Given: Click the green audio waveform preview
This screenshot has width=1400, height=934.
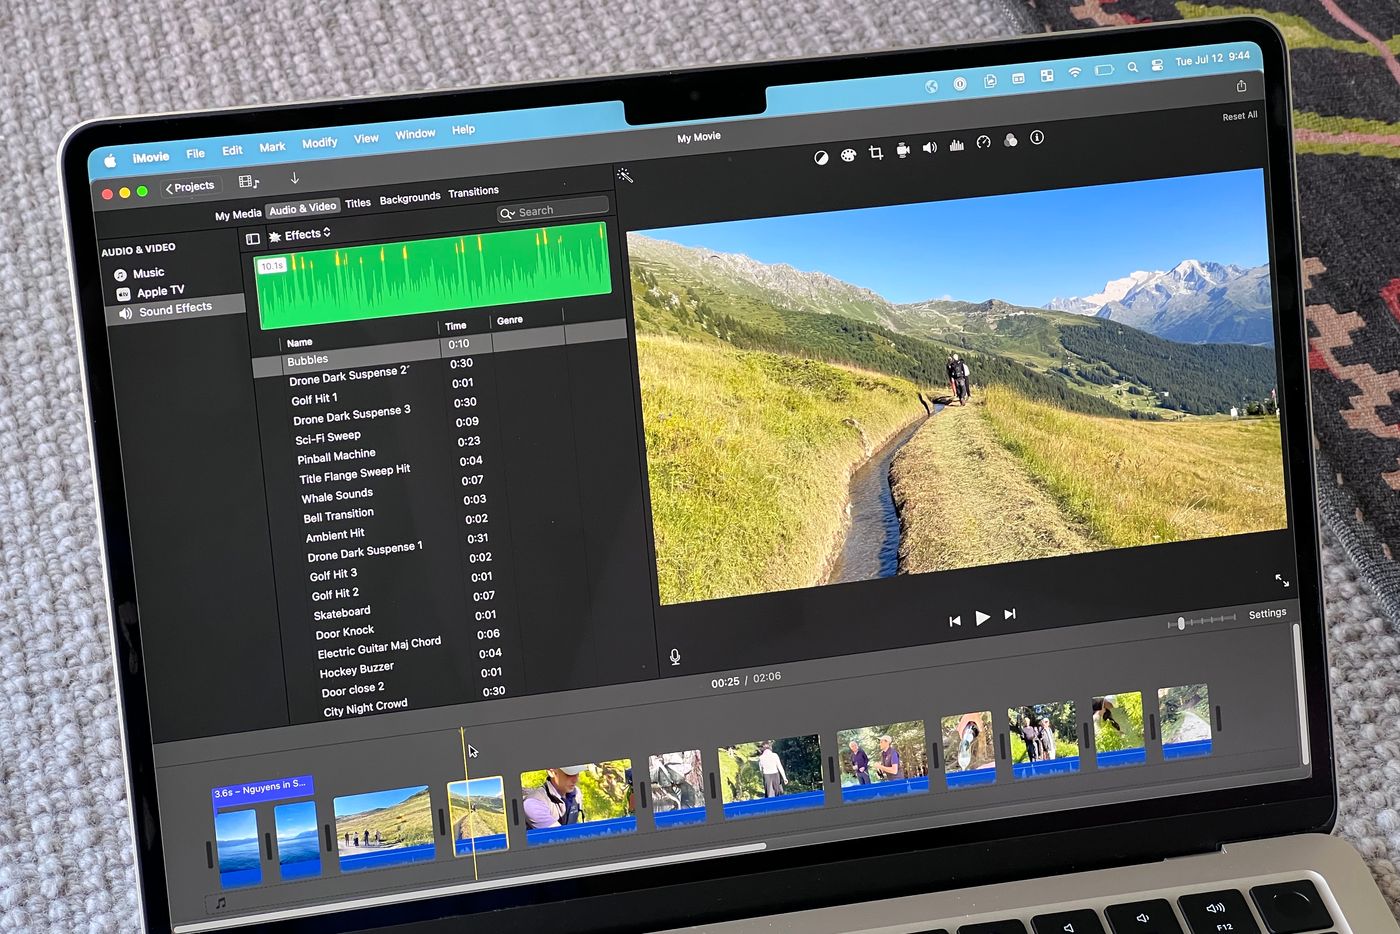Looking at the screenshot, I should [433, 275].
